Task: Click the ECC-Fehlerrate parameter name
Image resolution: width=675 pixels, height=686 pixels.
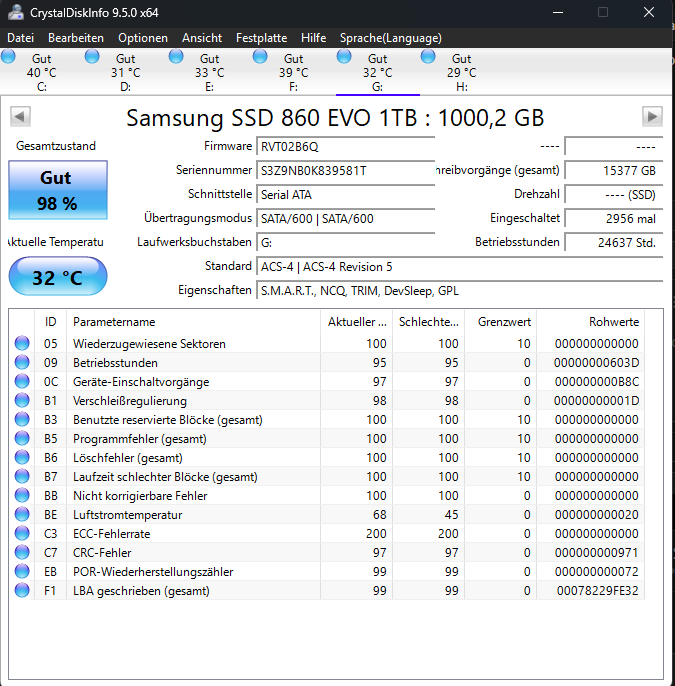Action: point(112,534)
